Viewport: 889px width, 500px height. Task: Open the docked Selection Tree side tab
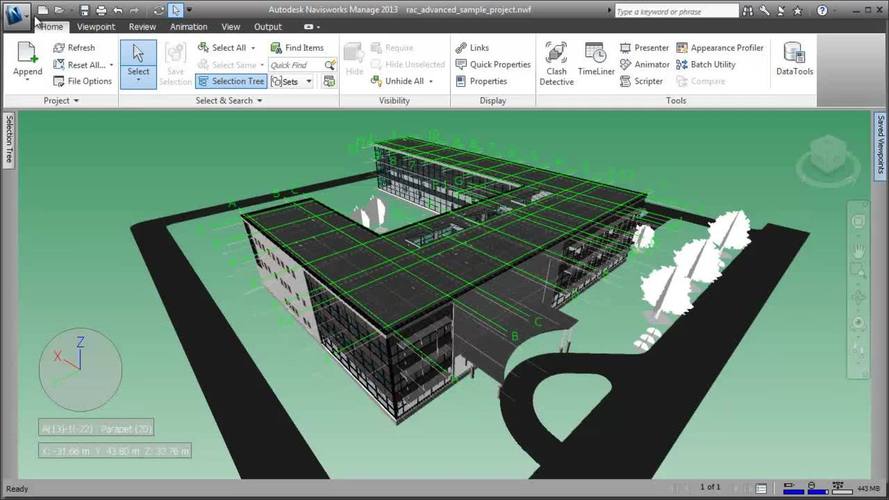(9, 139)
